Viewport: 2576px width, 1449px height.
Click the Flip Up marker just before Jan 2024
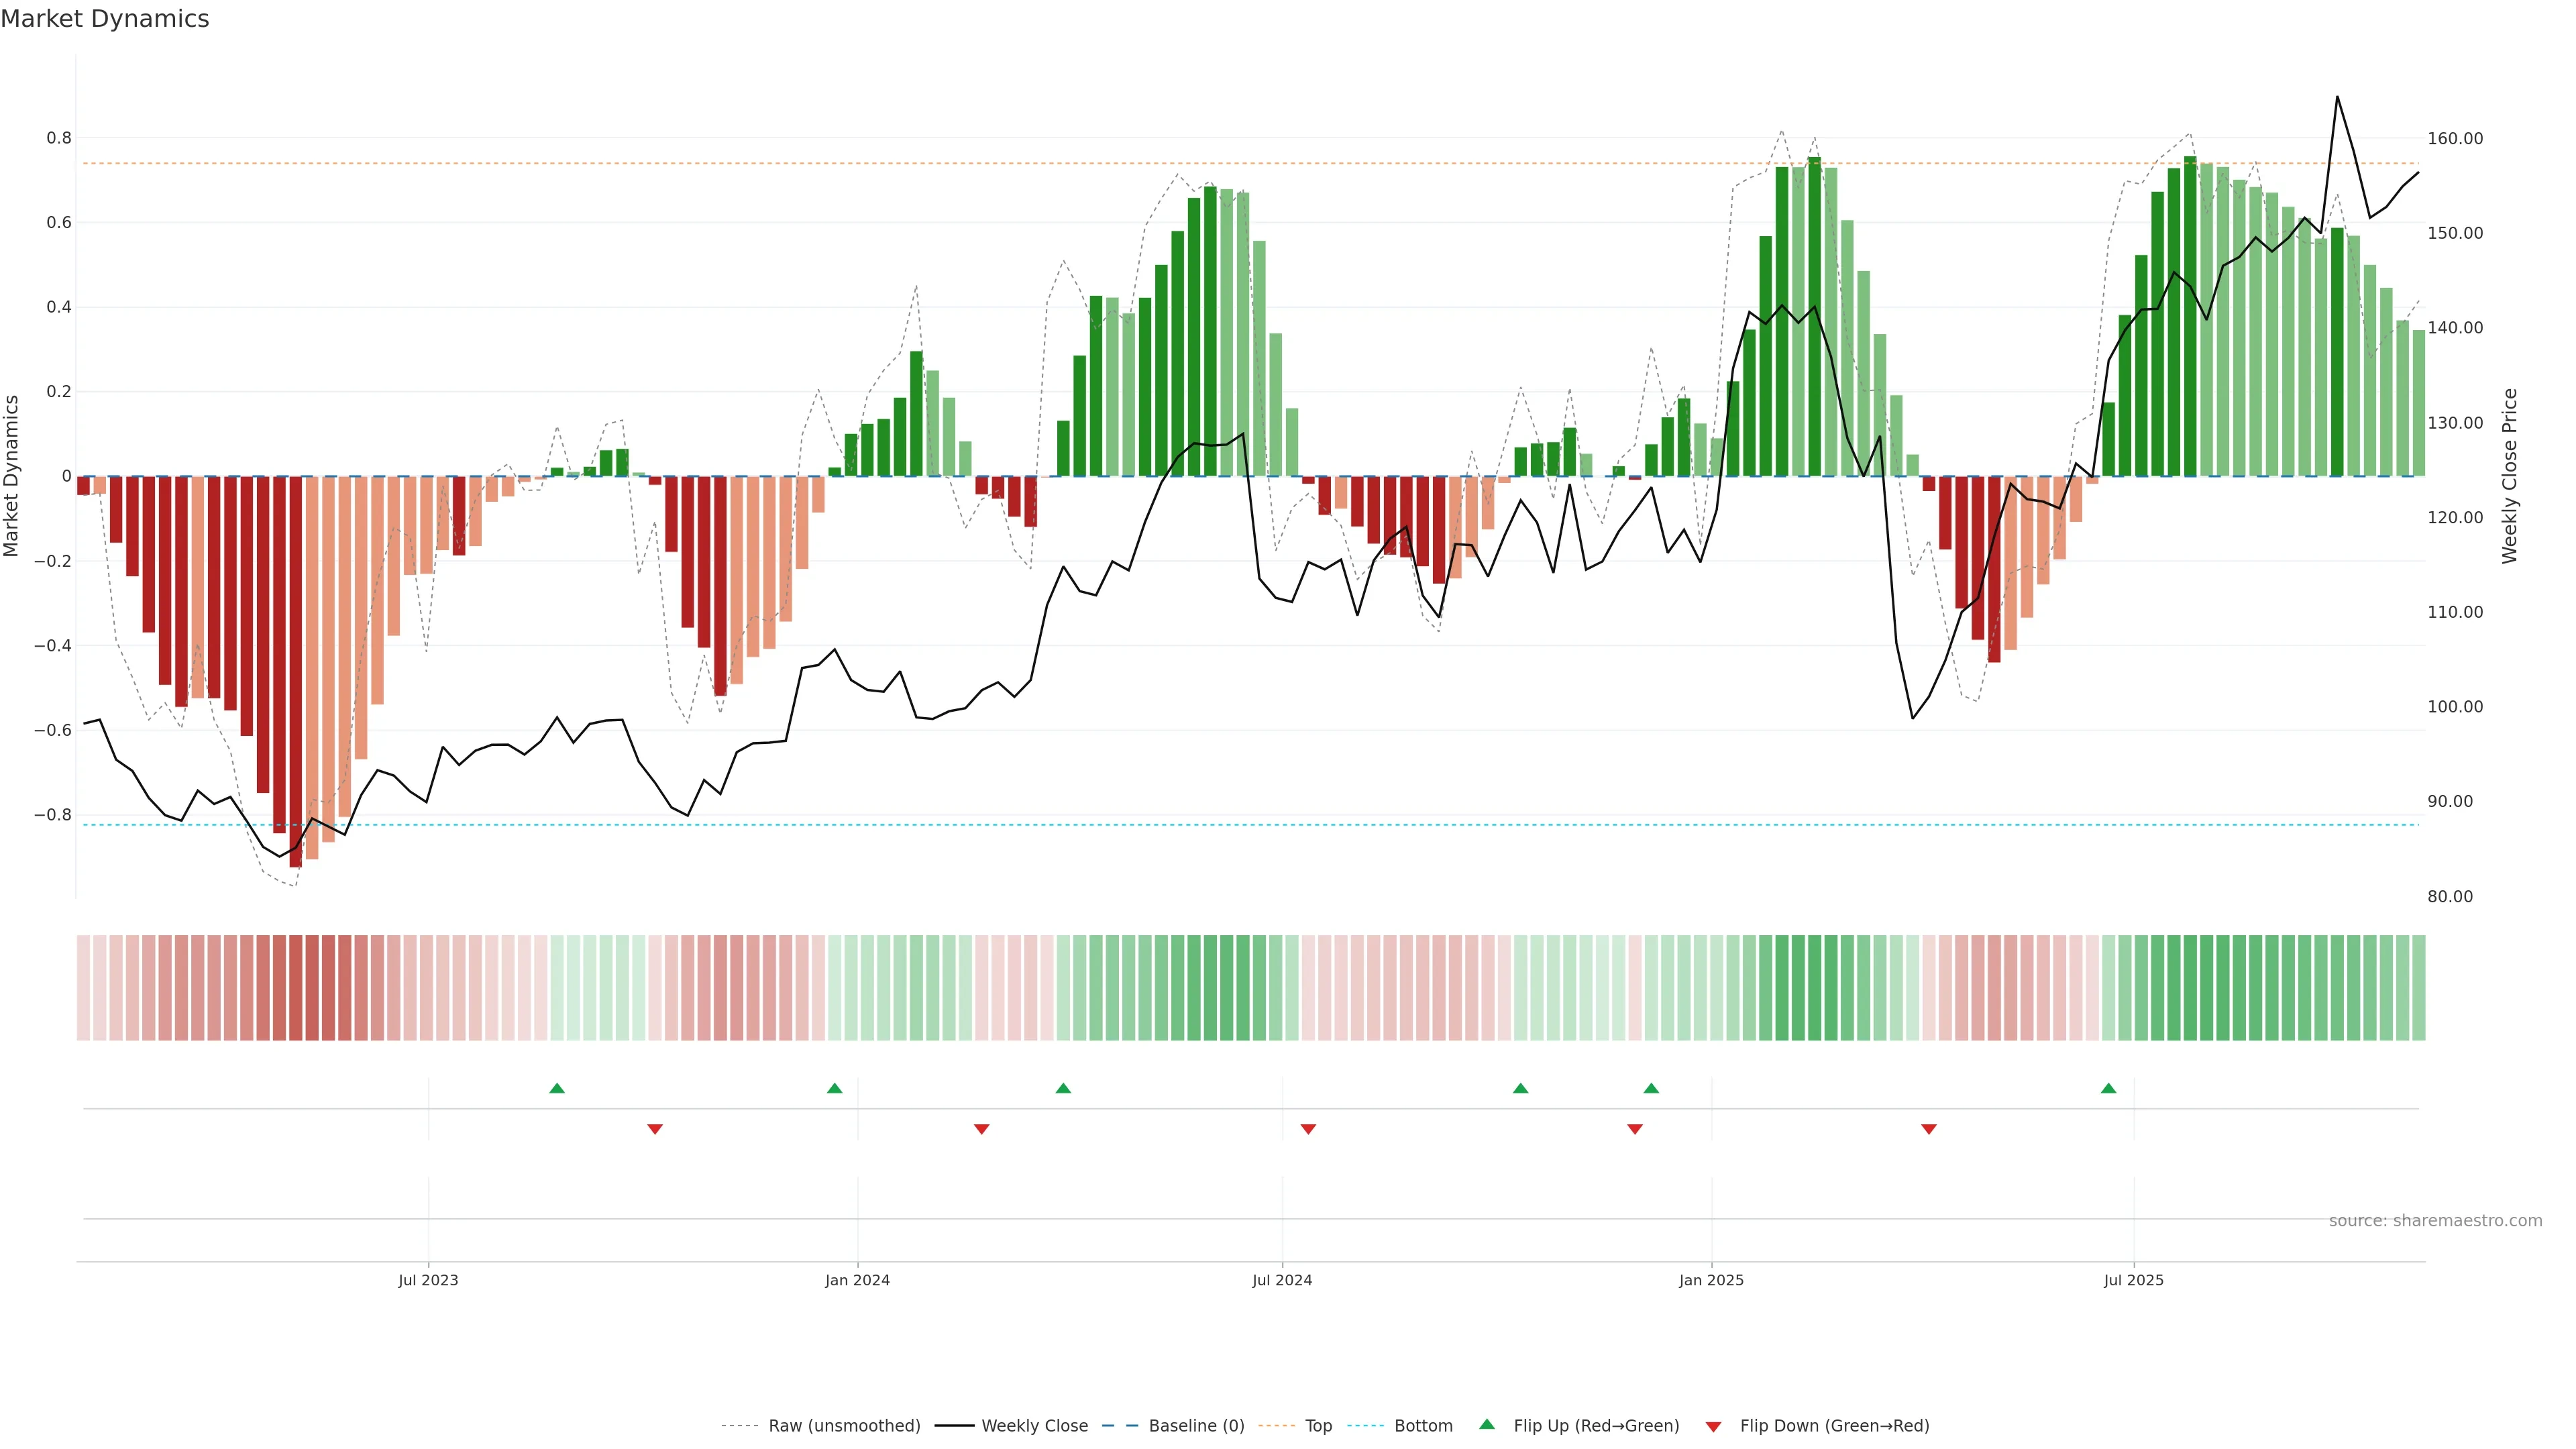[x=835, y=1088]
